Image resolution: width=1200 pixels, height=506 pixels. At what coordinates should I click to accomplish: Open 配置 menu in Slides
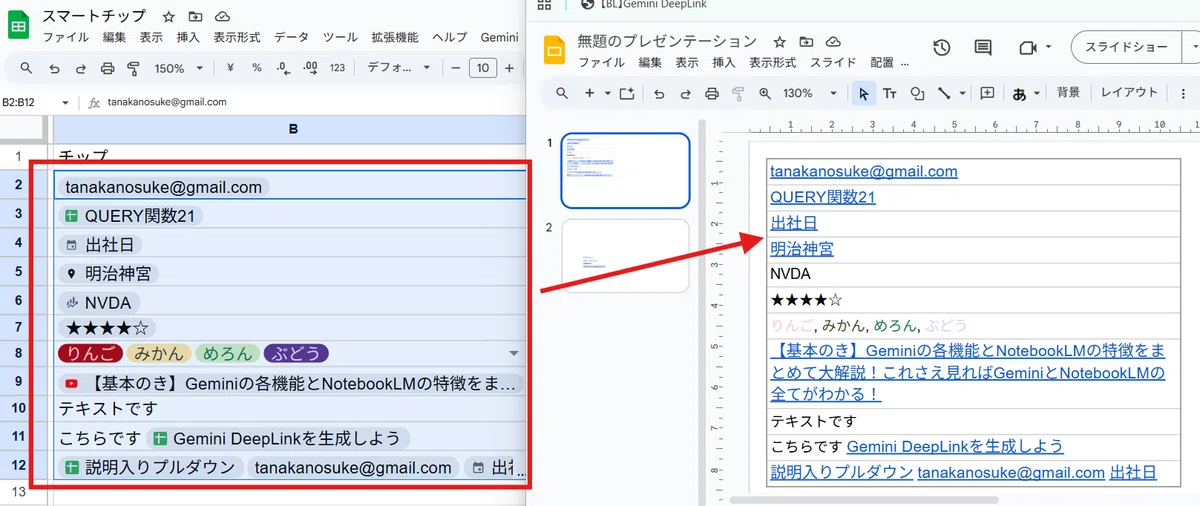click(882, 62)
